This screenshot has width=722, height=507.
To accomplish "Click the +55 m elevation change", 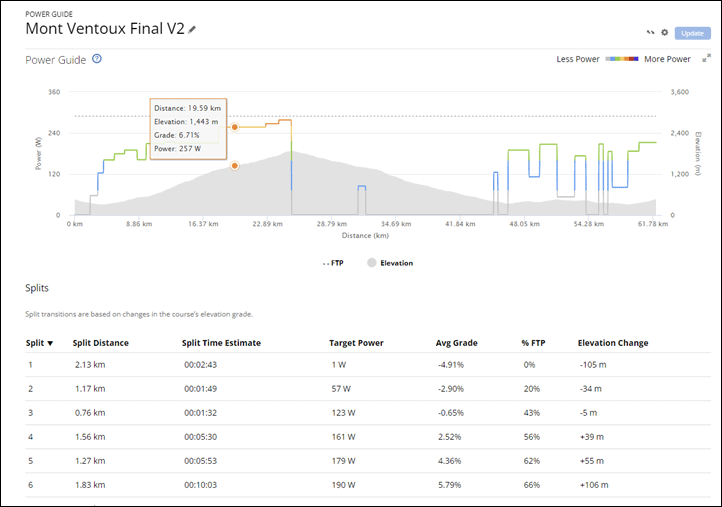I will point(592,460).
